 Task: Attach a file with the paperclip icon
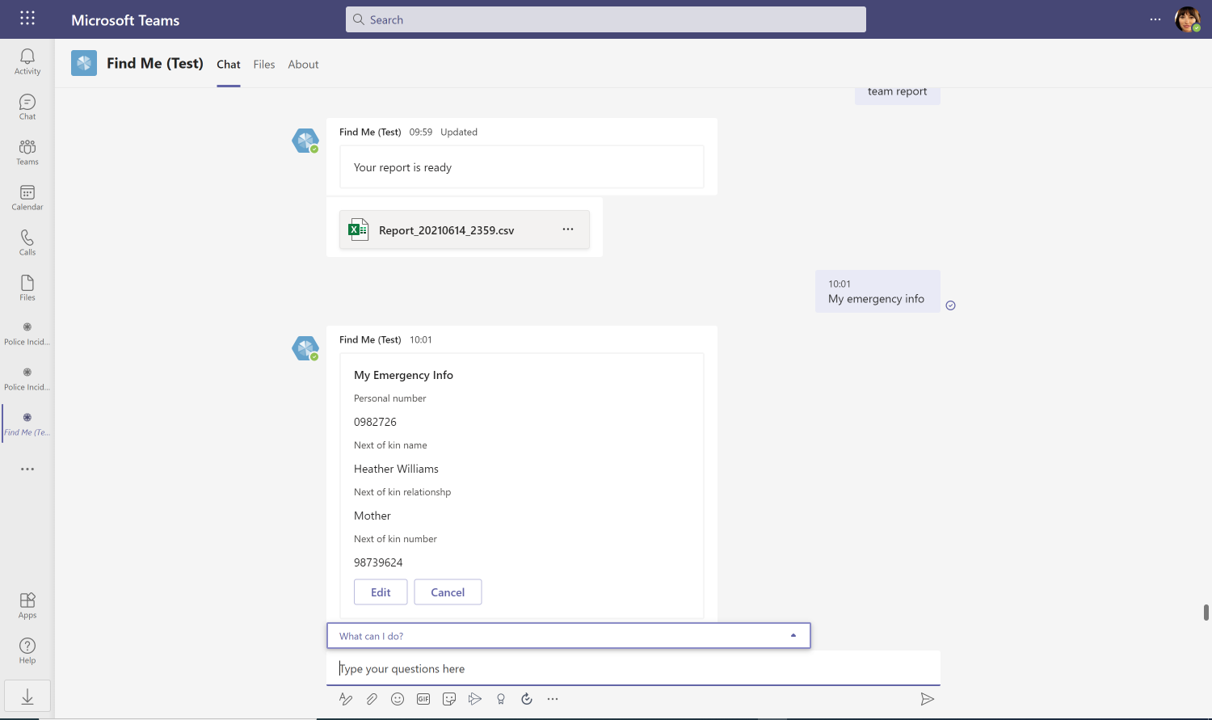point(372,699)
